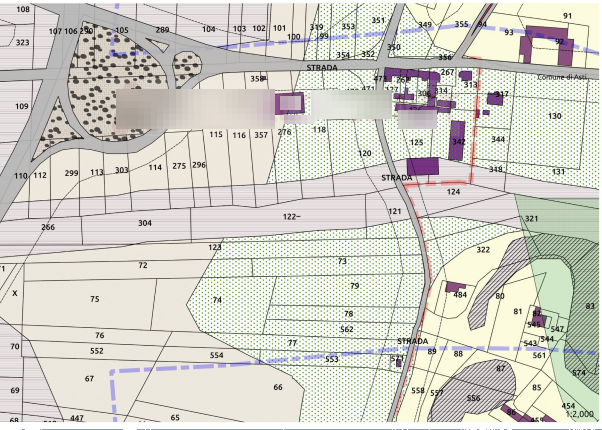
Task: Click the Comune di Asti label
Action: [x=561, y=77]
